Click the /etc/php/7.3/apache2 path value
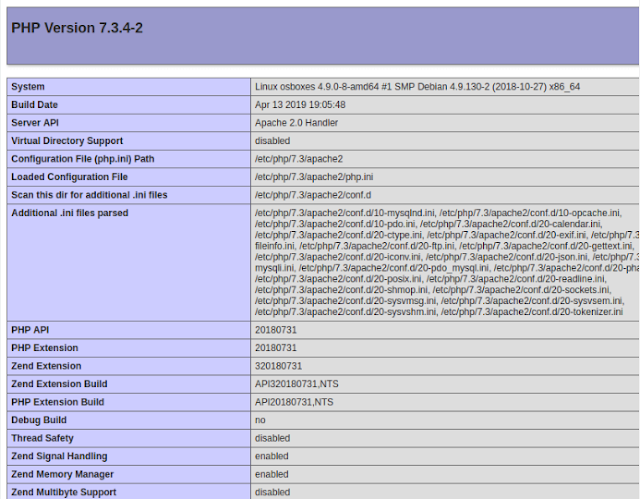 tap(299, 159)
